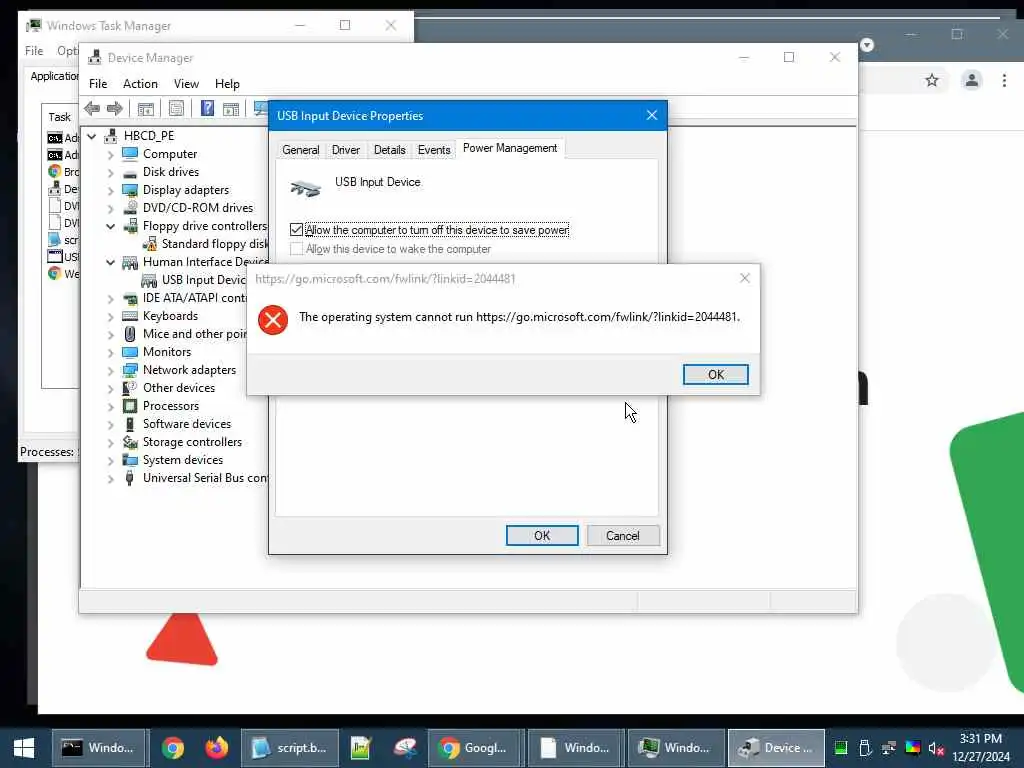The height and width of the screenshot is (768, 1024).
Task: Expand the Disk drives category
Action: (110, 172)
